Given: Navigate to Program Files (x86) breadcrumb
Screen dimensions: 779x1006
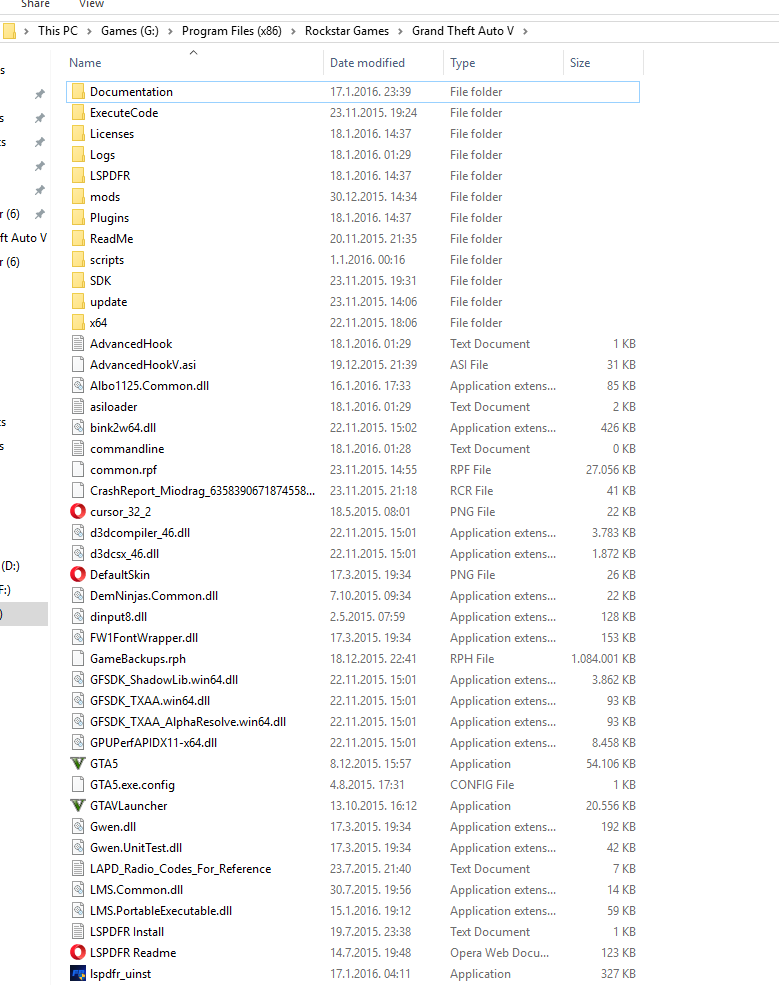Looking at the screenshot, I should pos(232,31).
